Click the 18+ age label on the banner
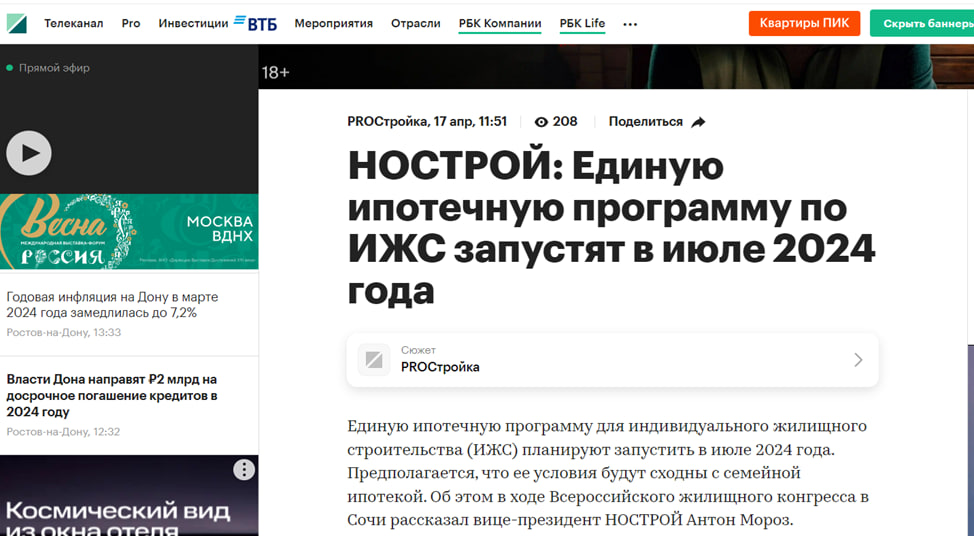The height and width of the screenshot is (536, 974). pyautogui.click(x=275, y=73)
